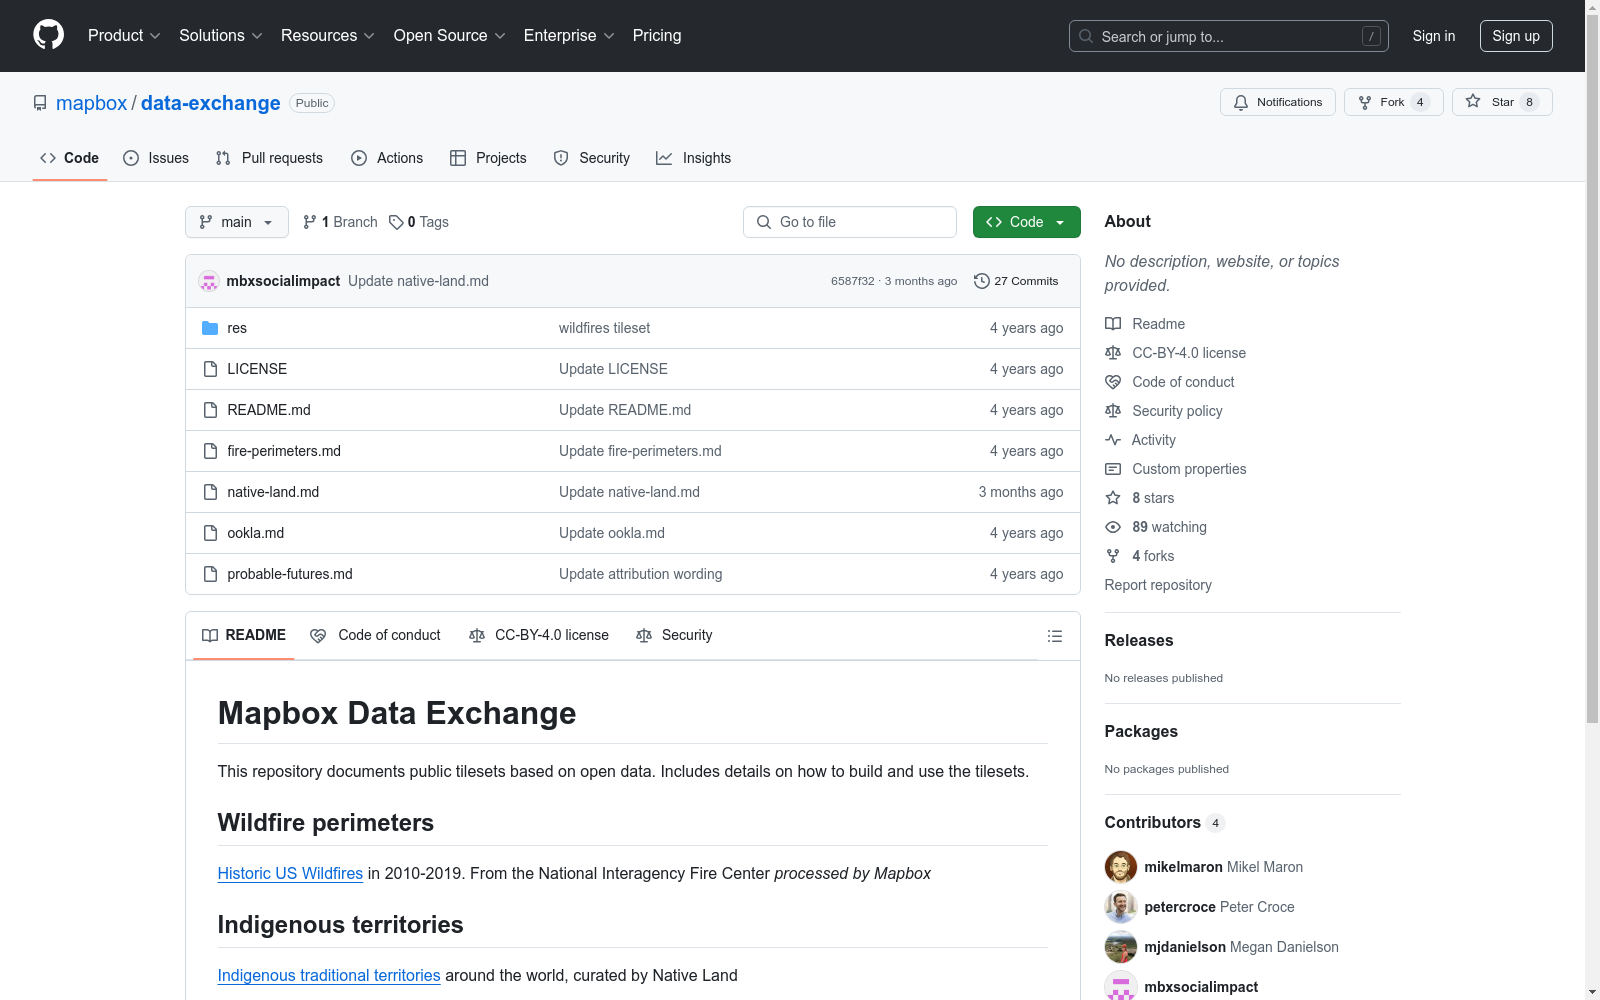
Task: Click the scale icon beside CC-BY-4.0 license
Action: 1113,353
